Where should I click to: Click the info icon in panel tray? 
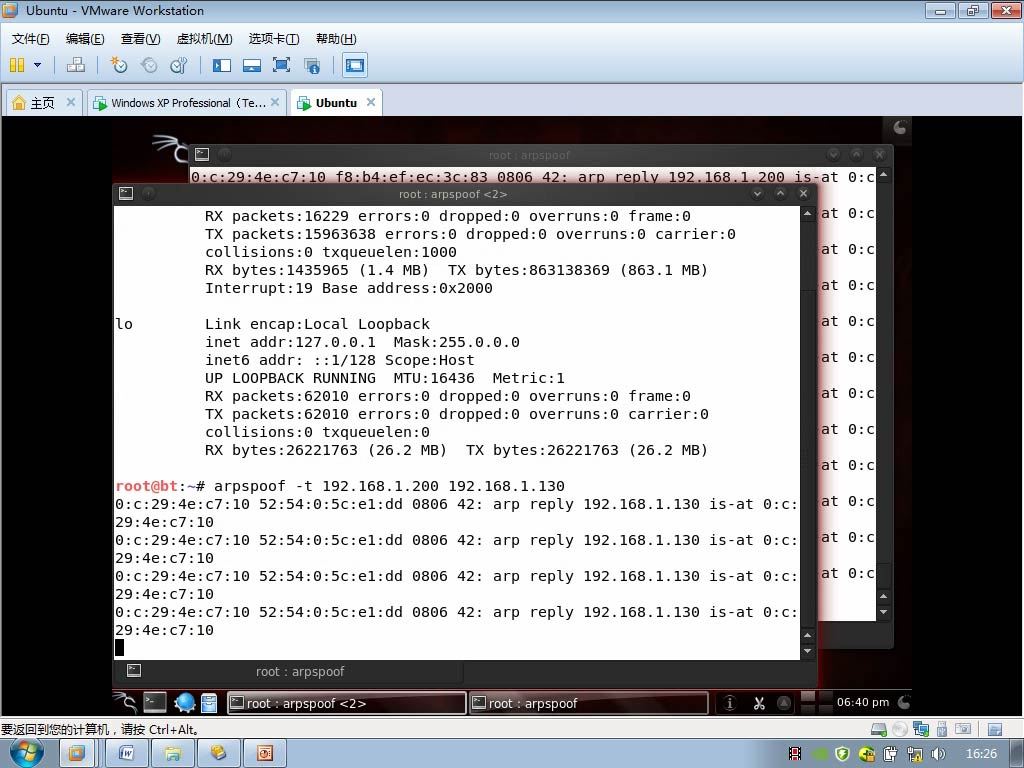pyautogui.click(x=729, y=703)
